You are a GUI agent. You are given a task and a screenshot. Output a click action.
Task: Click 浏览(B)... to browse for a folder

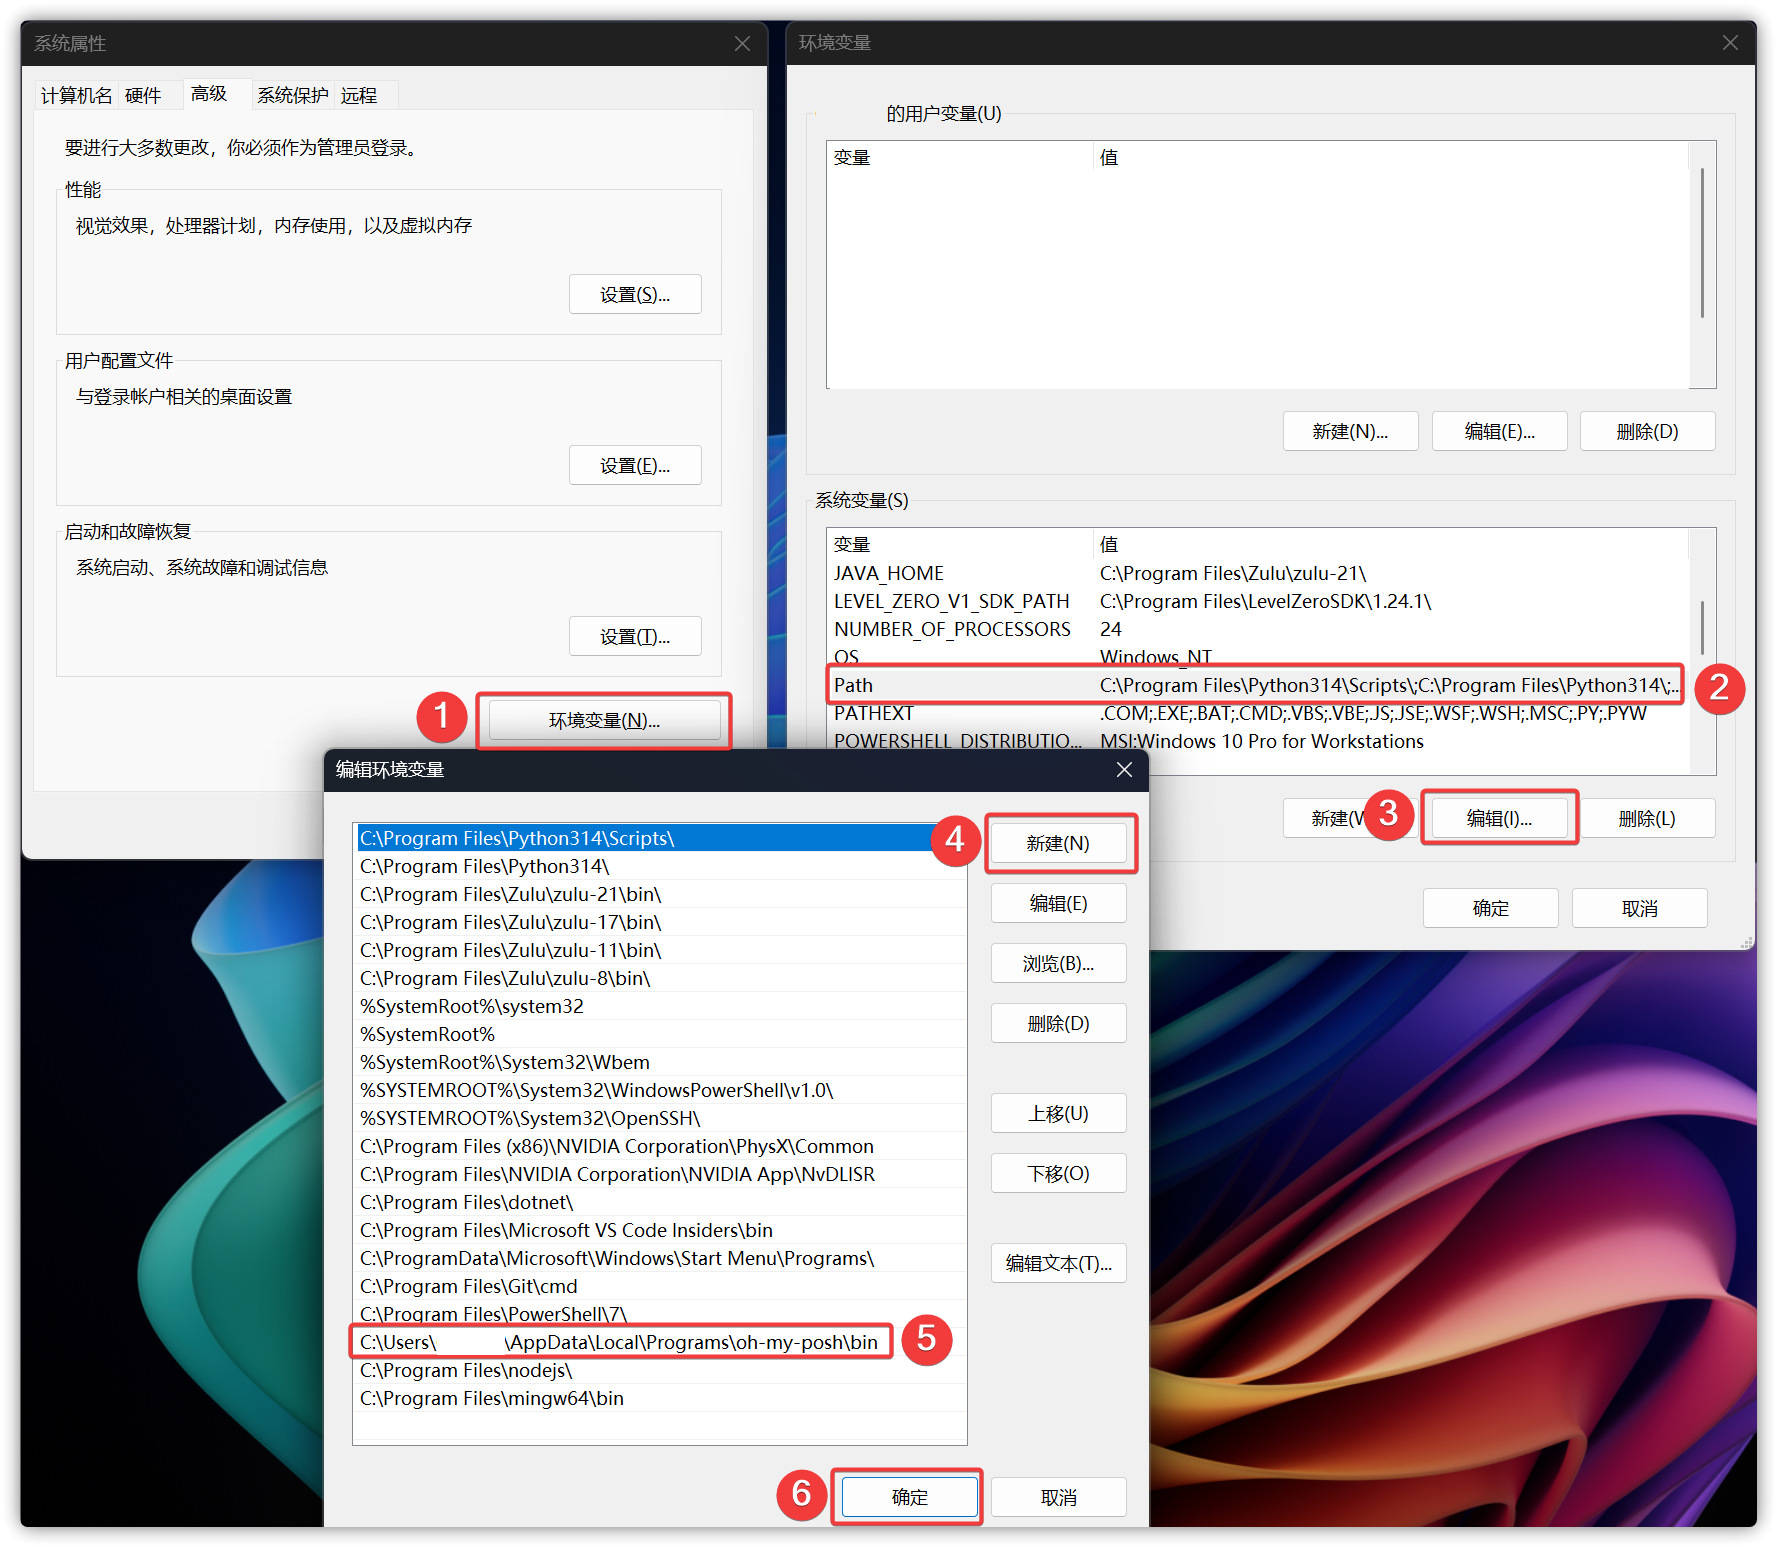(x=1058, y=964)
